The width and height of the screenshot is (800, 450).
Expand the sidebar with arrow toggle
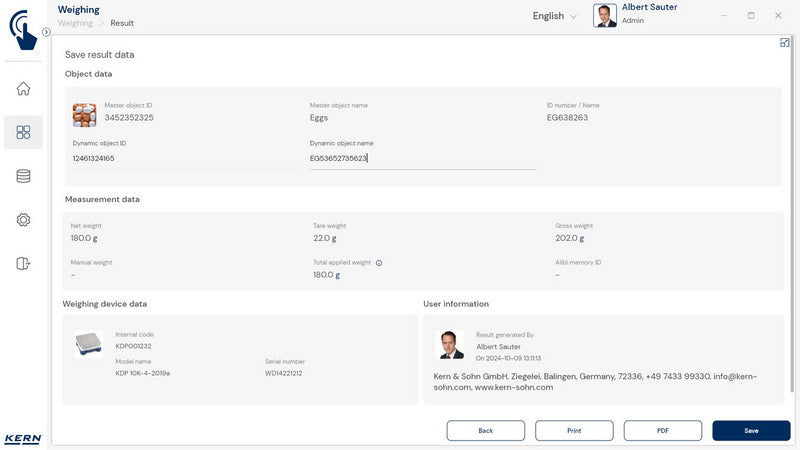tap(46, 32)
